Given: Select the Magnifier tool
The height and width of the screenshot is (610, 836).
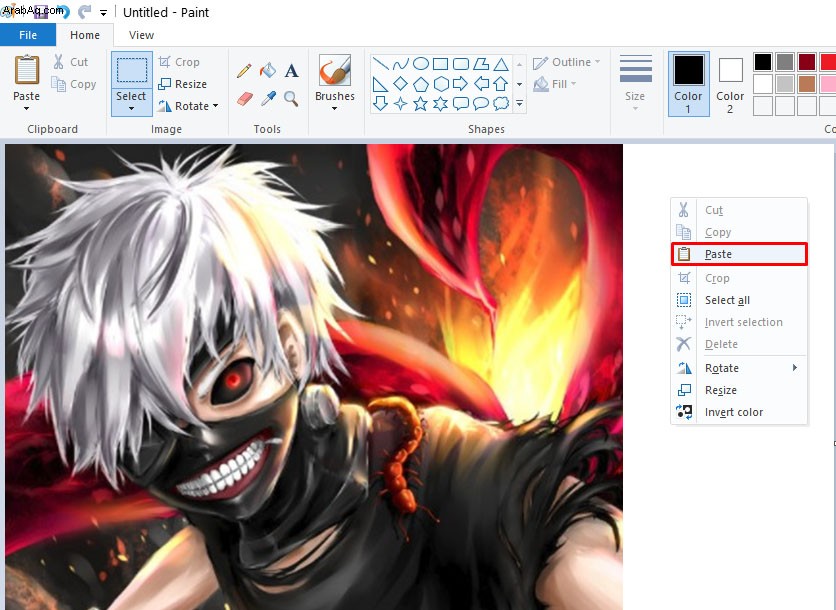Looking at the screenshot, I should (x=291, y=99).
